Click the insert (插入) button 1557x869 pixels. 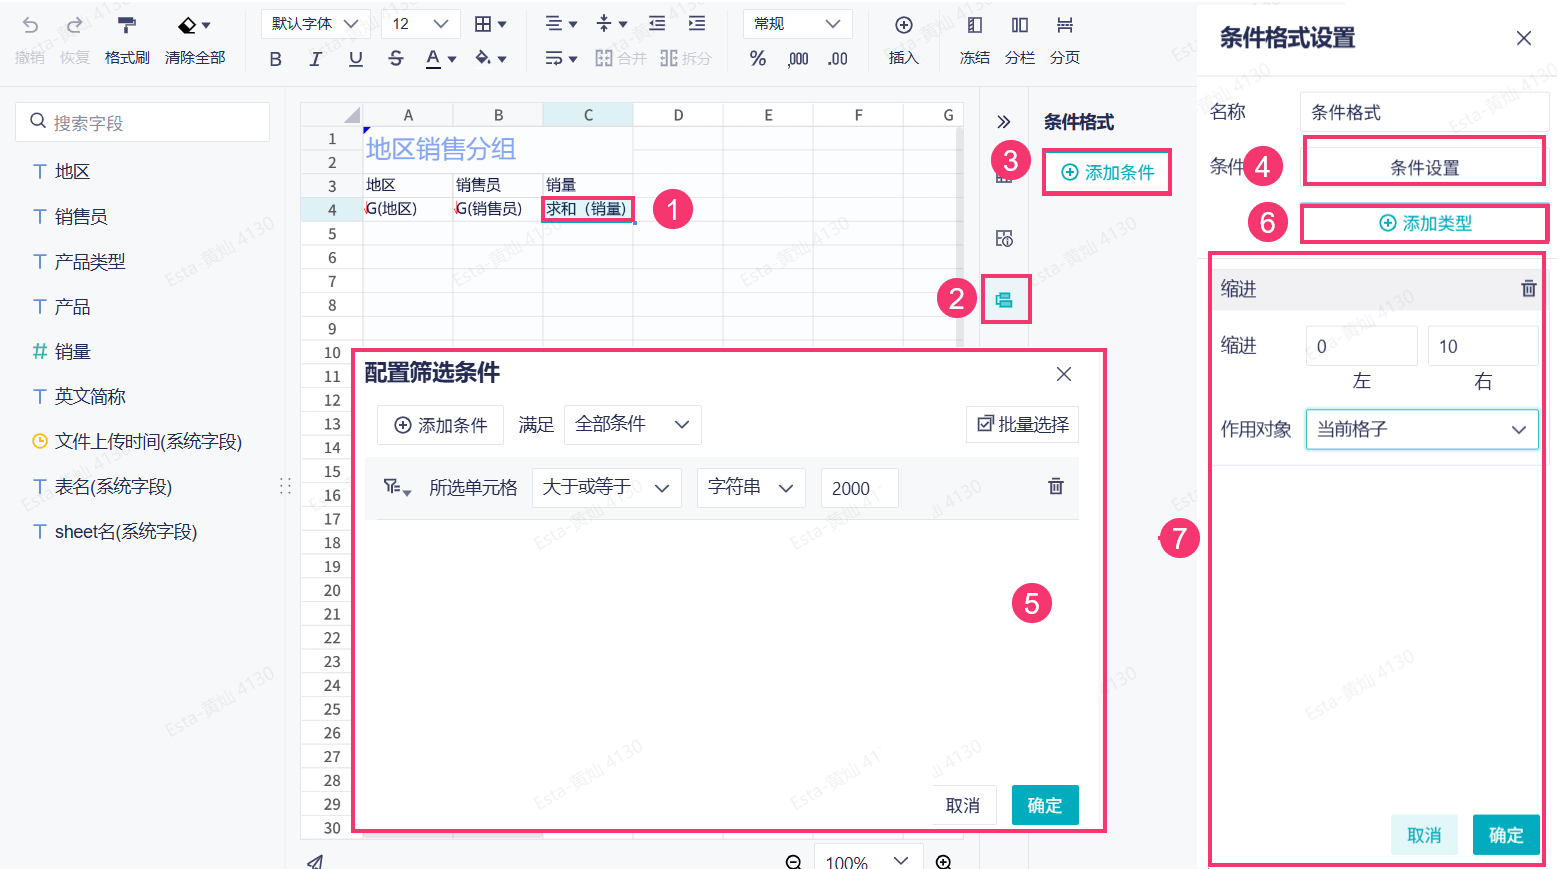pyautogui.click(x=904, y=40)
